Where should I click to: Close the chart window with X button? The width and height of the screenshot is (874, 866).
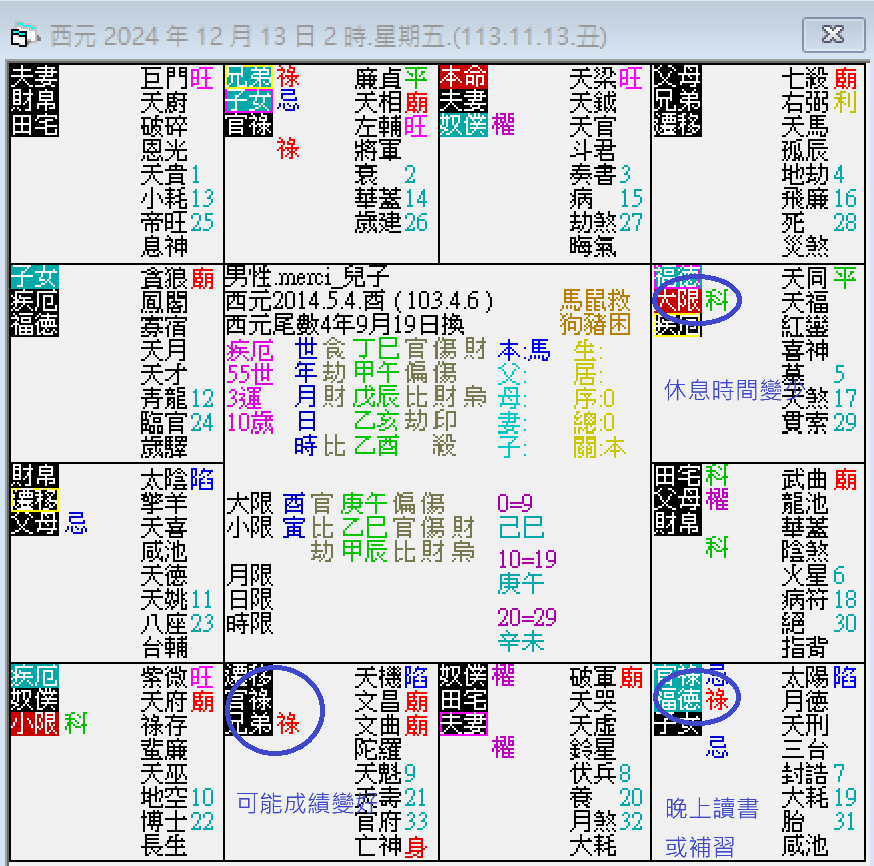pos(833,35)
